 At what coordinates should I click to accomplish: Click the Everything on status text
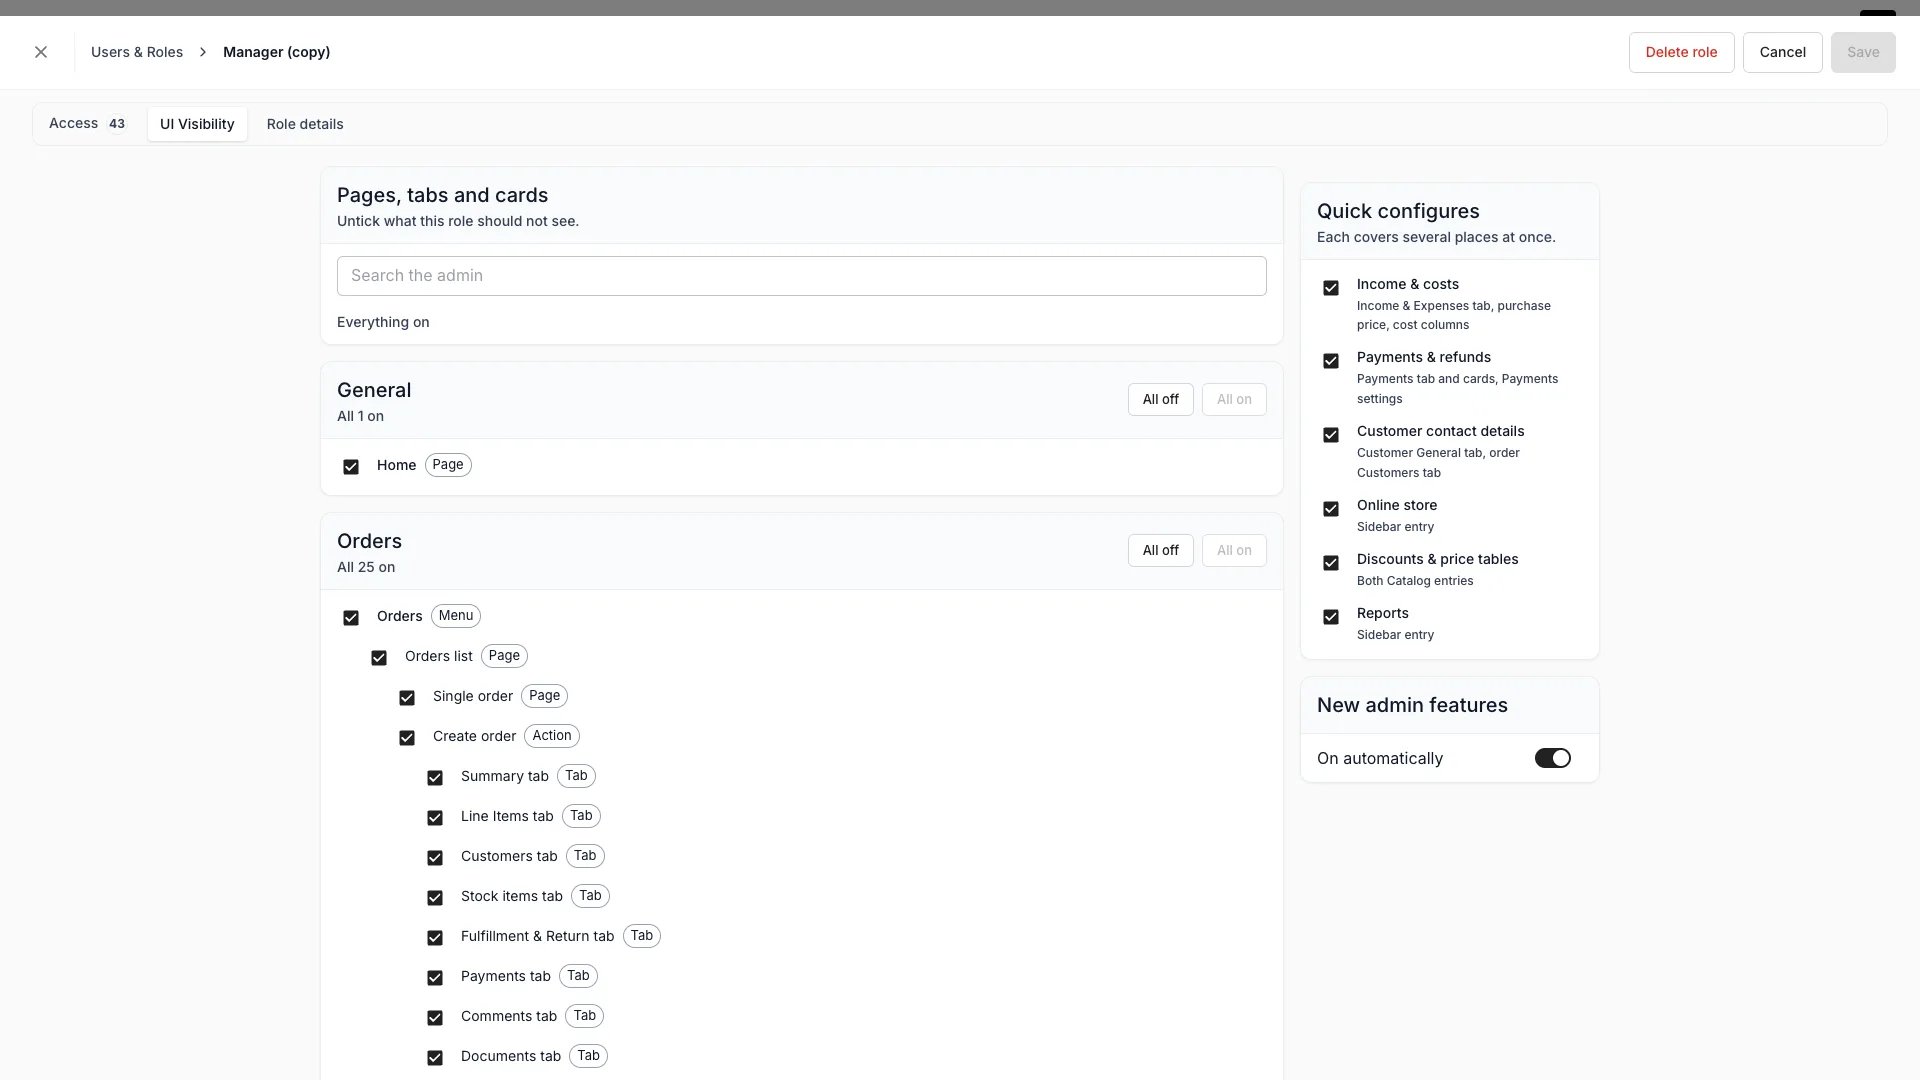[x=383, y=322]
